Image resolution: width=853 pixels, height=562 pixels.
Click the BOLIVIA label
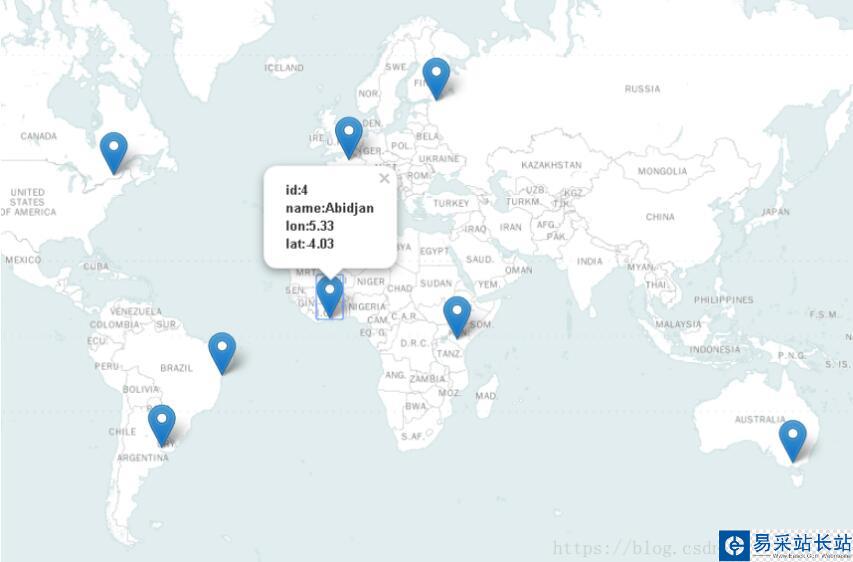pyautogui.click(x=141, y=390)
